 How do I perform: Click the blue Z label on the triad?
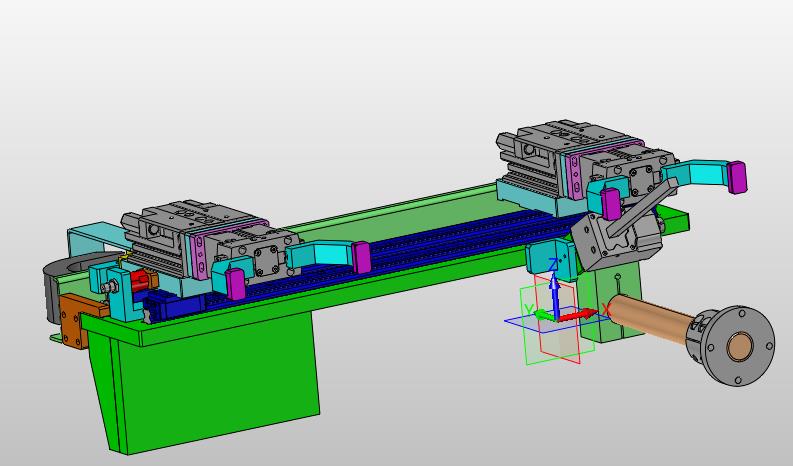pyautogui.click(x=553, y=264)
